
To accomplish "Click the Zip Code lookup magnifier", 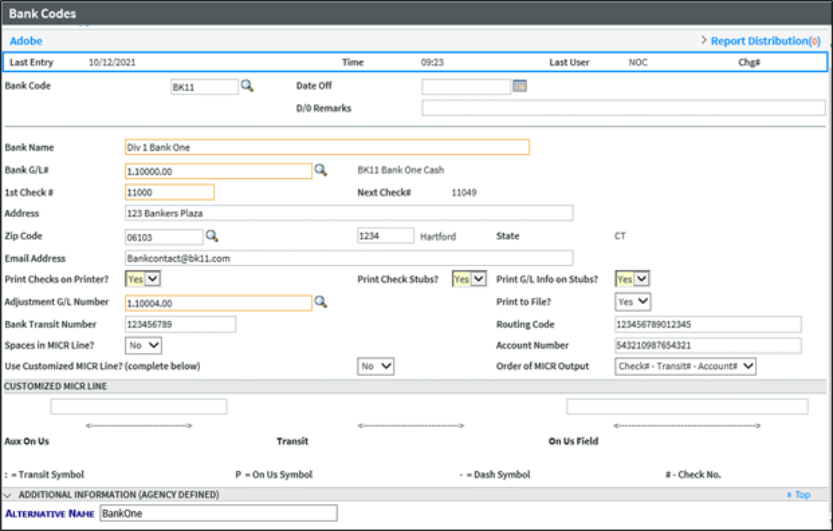I will point(212,236).
